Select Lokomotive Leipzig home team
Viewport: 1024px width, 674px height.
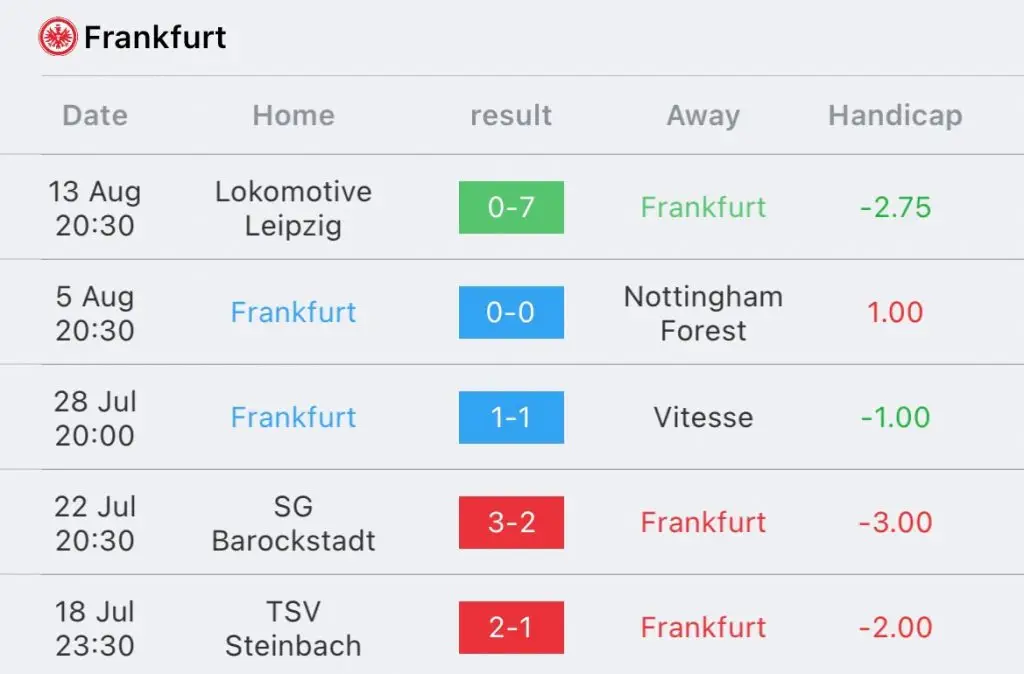pos(293,208)
